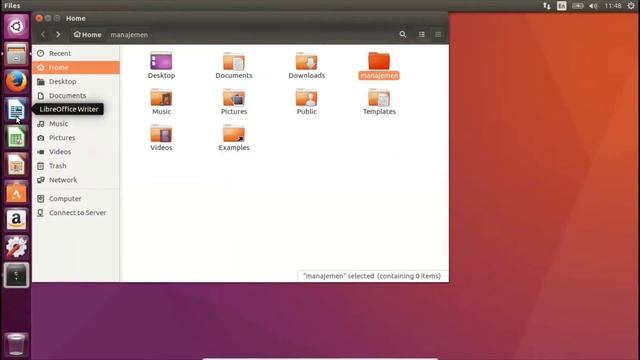Select Music in the sidebar

pos(76,124)
